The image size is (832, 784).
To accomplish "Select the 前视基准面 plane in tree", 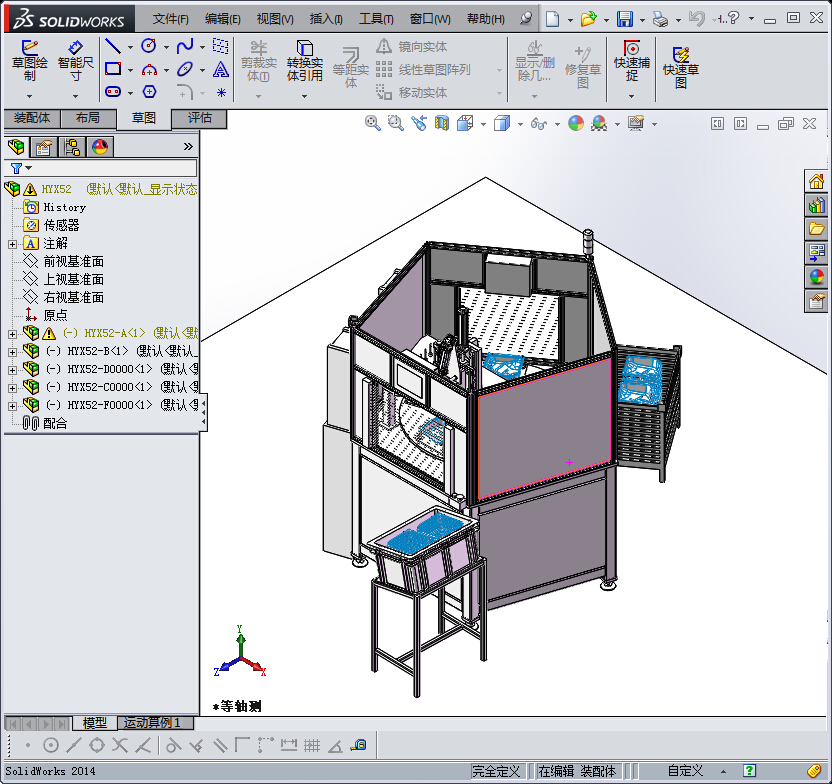I will [73, 262].
